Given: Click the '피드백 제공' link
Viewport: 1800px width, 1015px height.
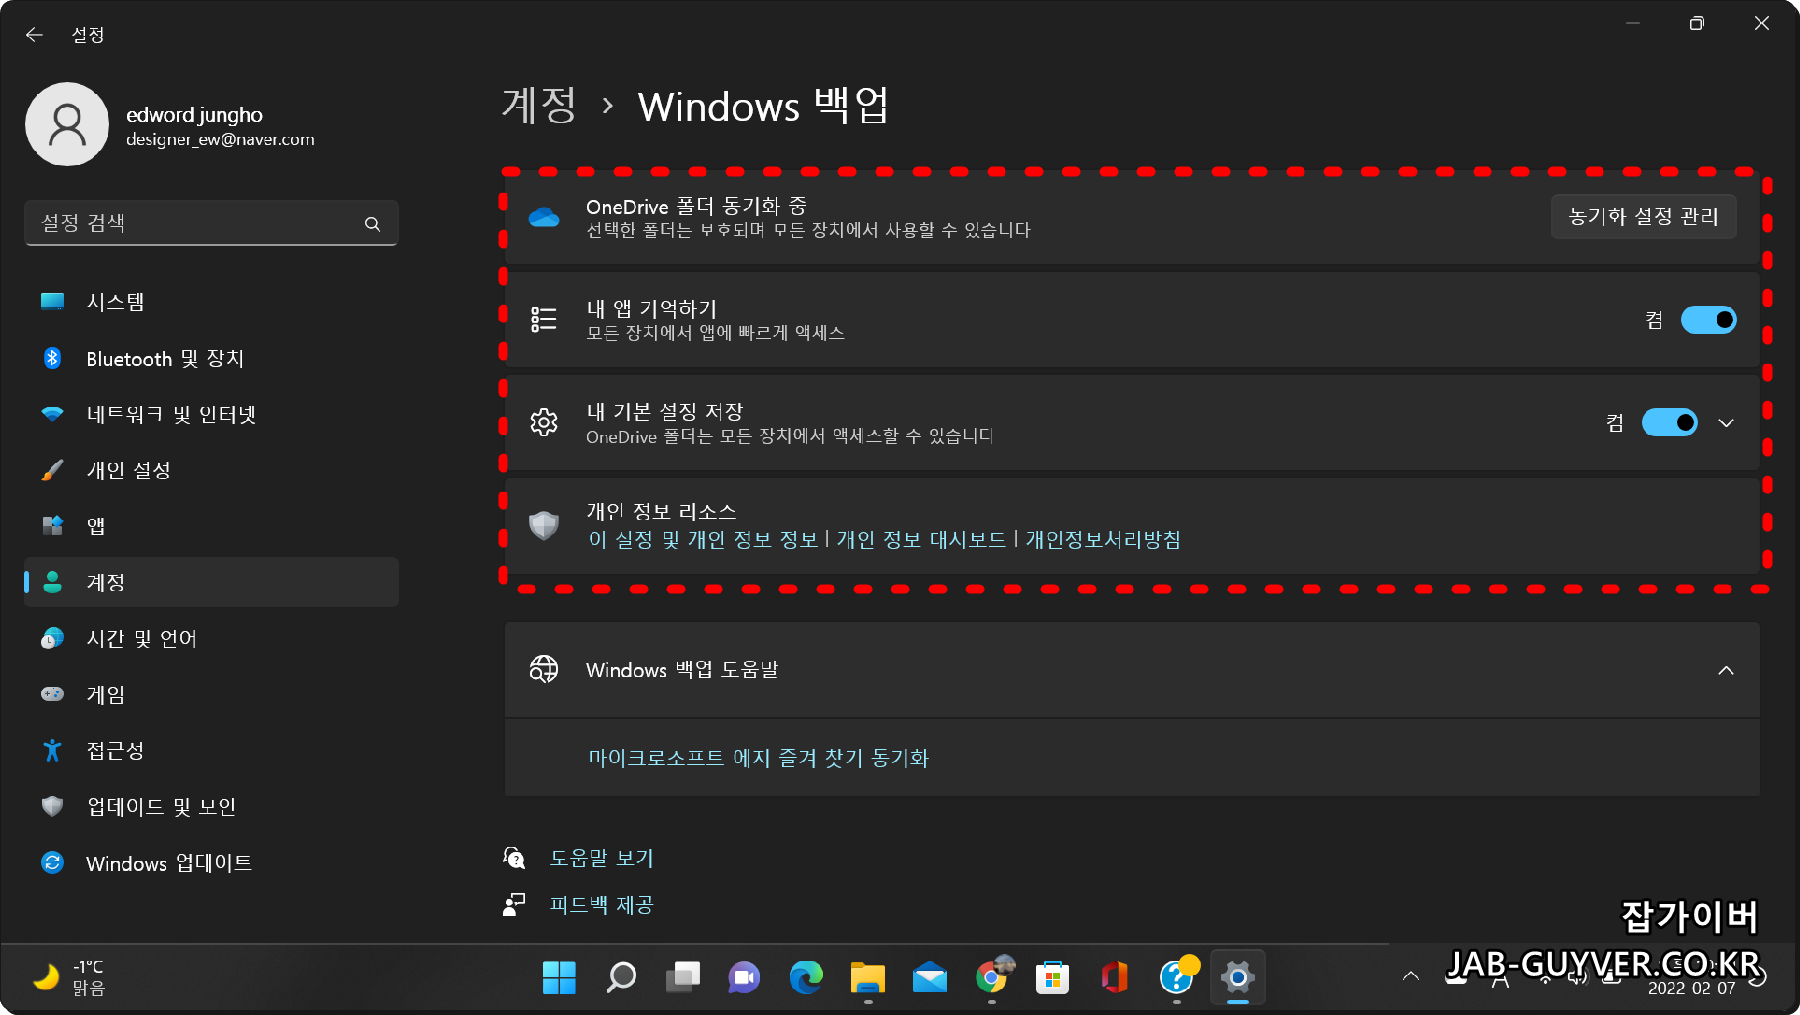Looking at the screenshot, I should pyautogui.click(x=601, y=905).
